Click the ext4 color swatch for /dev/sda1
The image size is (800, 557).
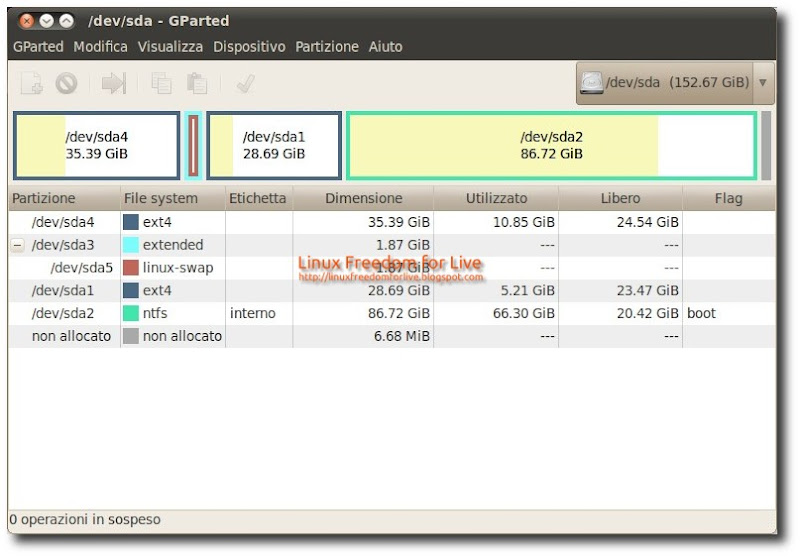click(x=131, y=290)
